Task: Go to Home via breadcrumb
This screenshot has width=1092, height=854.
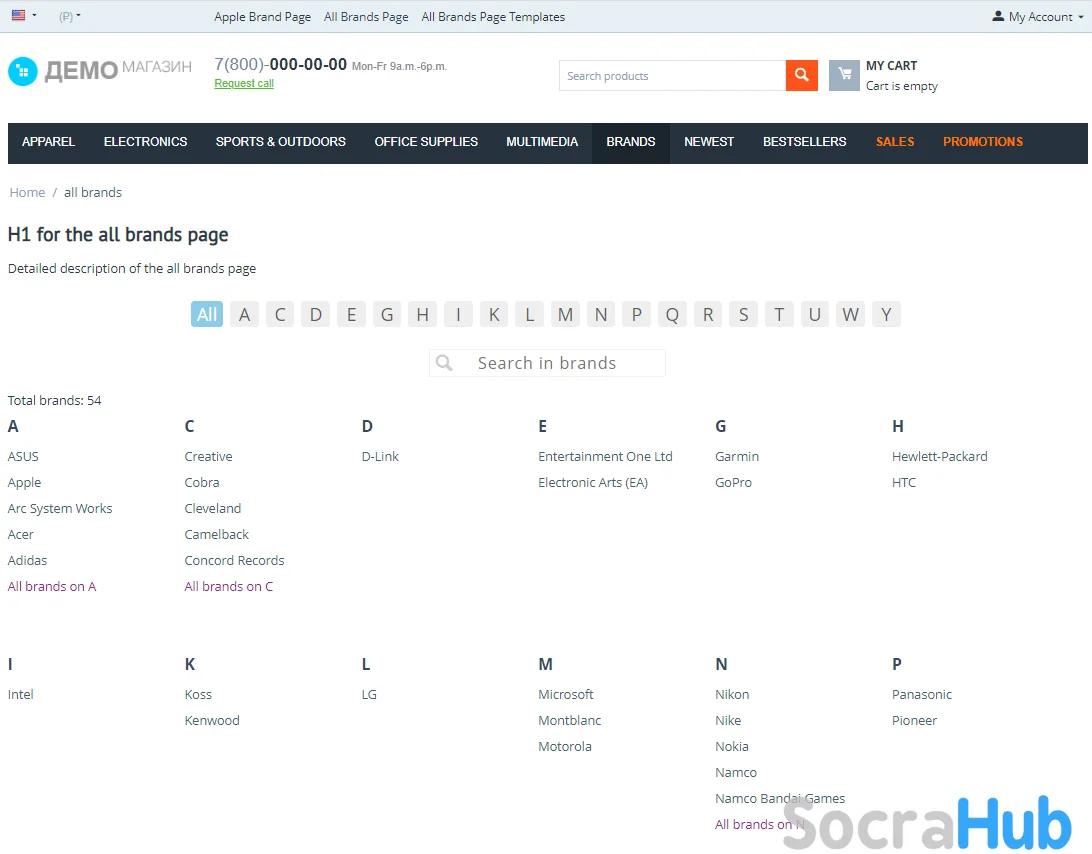Action: (27, 193)
